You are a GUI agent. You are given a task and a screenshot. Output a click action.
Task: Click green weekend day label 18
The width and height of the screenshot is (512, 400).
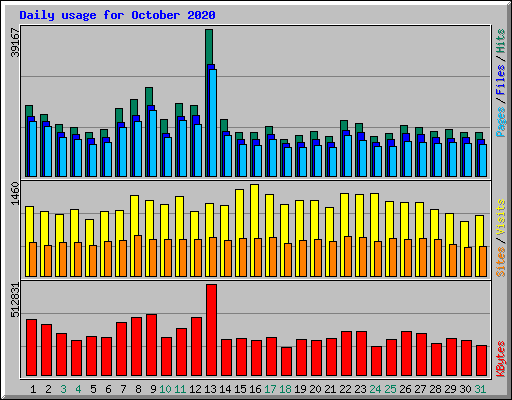coord(285,389)
